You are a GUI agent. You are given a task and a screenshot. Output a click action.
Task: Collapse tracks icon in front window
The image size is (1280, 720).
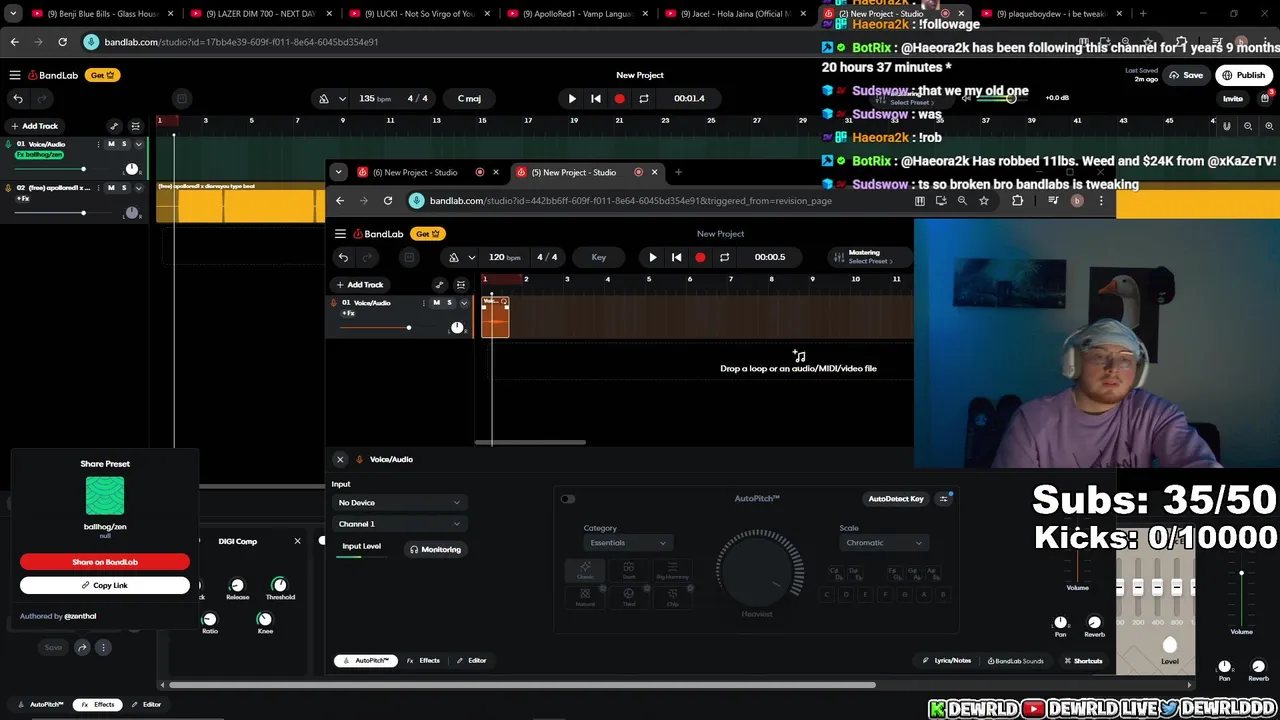tap(460, 285)
